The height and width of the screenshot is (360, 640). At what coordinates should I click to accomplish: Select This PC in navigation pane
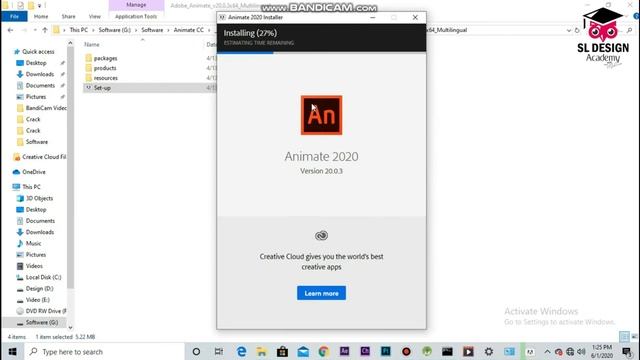[31, 187]
